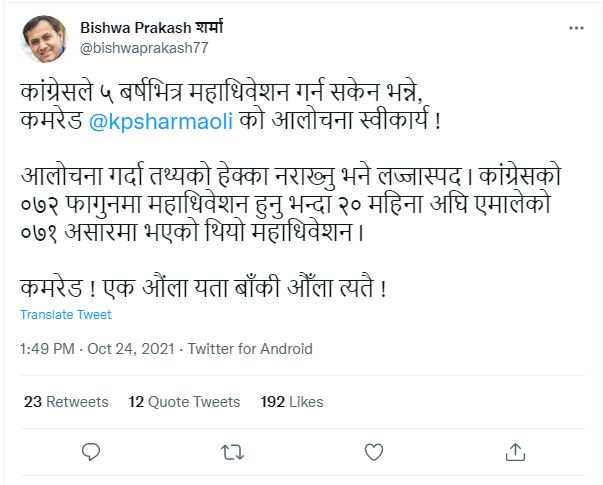603x485 pixels.
Task: View the 192 Likes list
Action: point(292,401)
